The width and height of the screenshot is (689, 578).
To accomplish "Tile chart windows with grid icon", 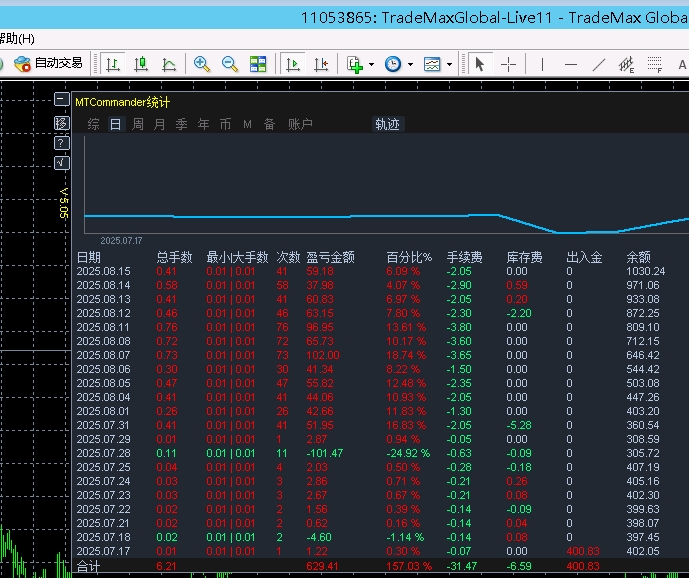I will click(x=258, y=64).
